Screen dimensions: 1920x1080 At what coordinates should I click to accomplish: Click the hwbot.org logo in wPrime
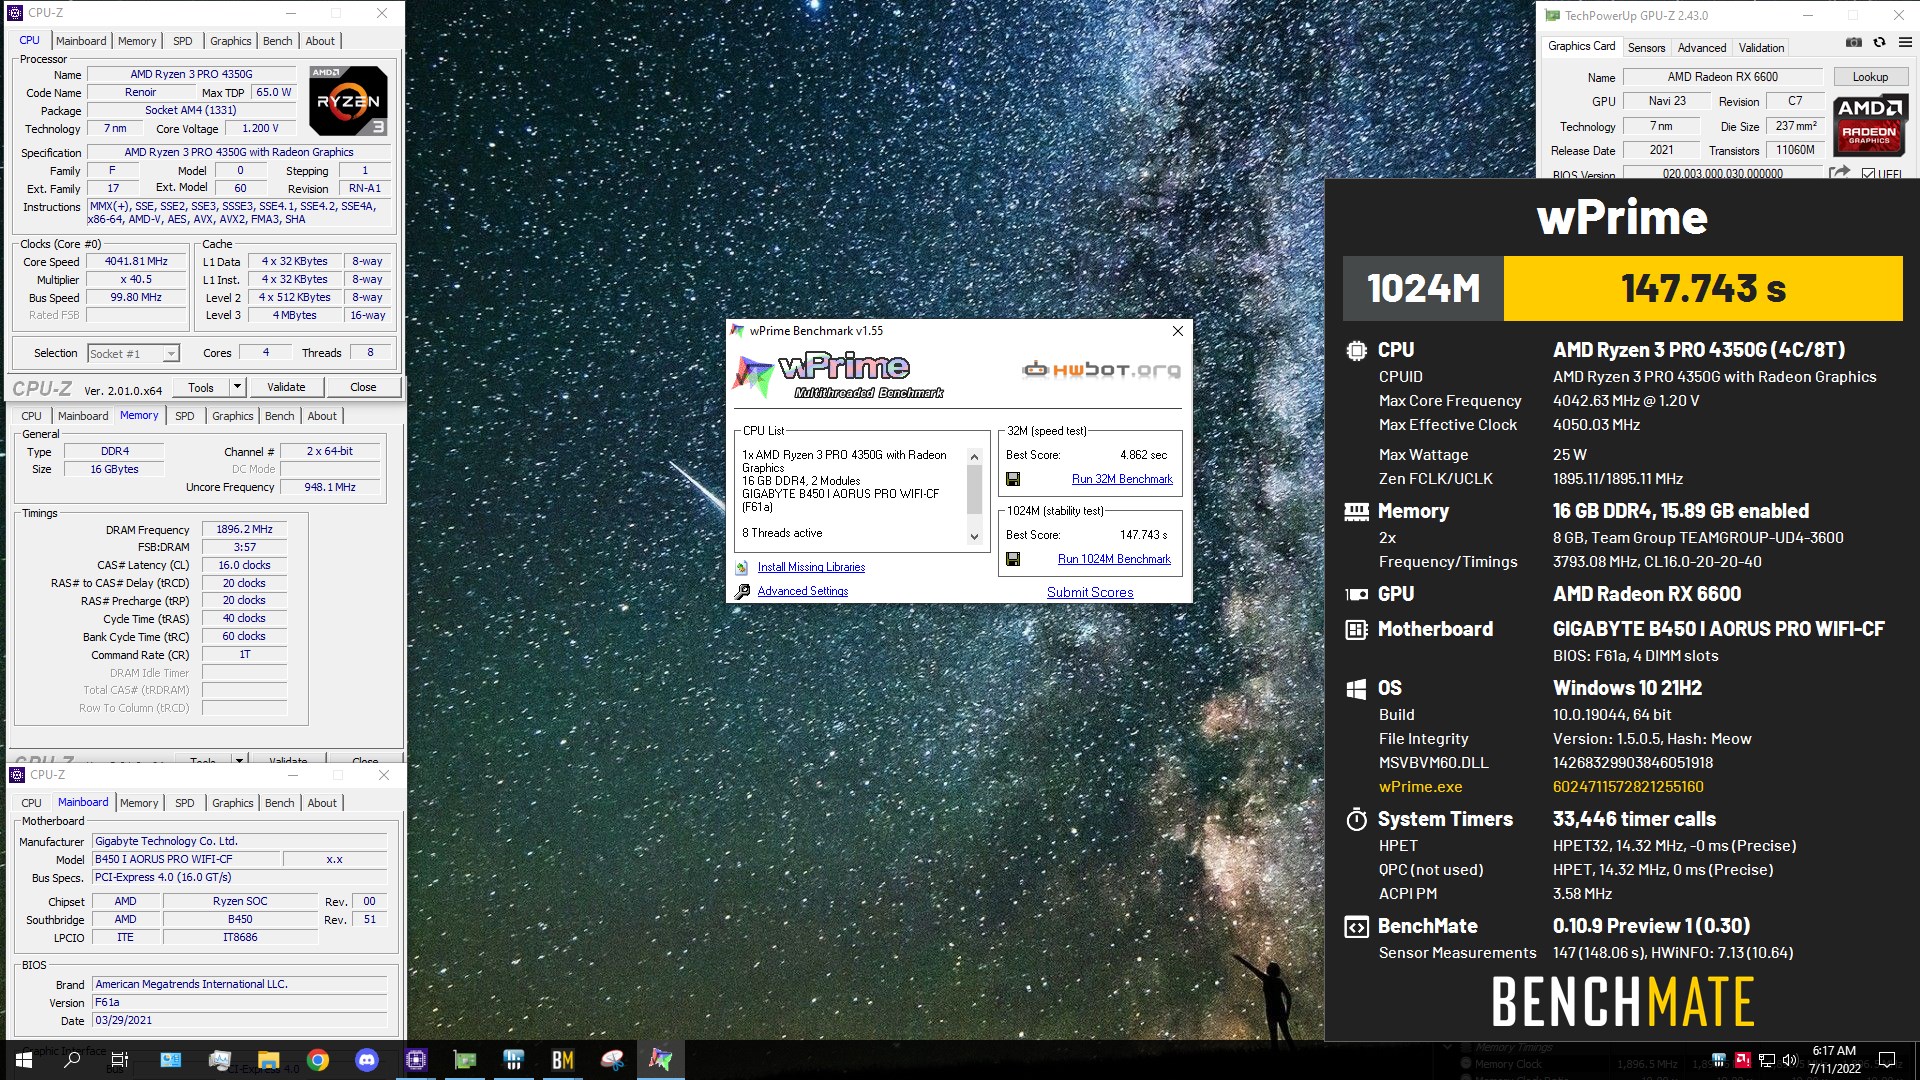coord(1101,370)
